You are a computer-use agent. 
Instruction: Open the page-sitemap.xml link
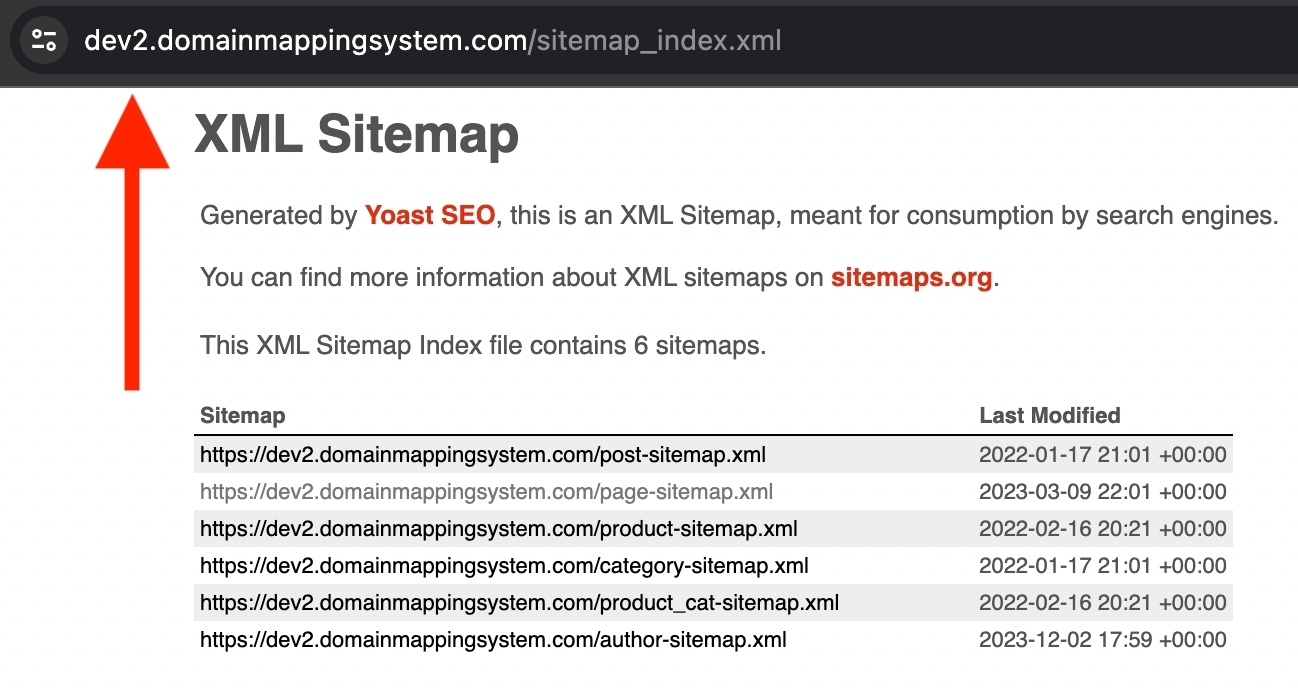tap(486, 492)
